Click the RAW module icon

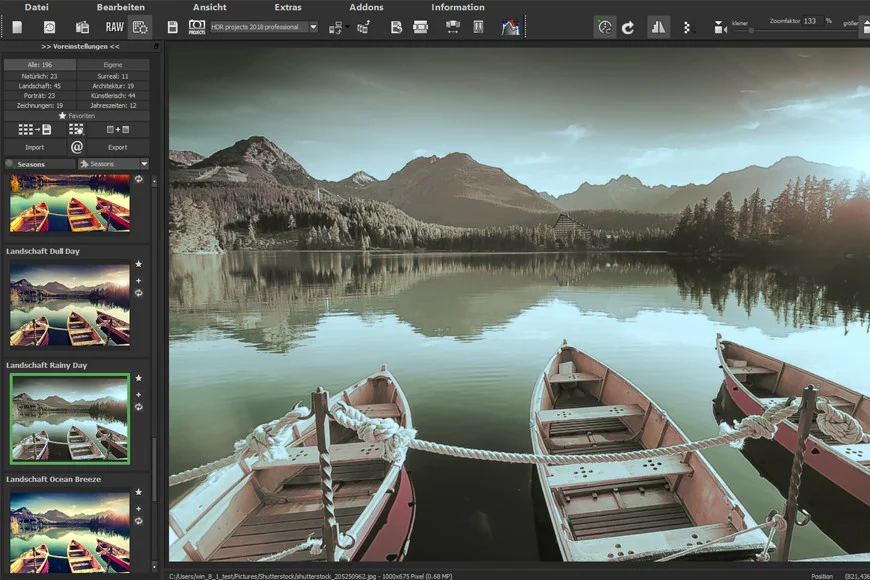pos(114,27)
